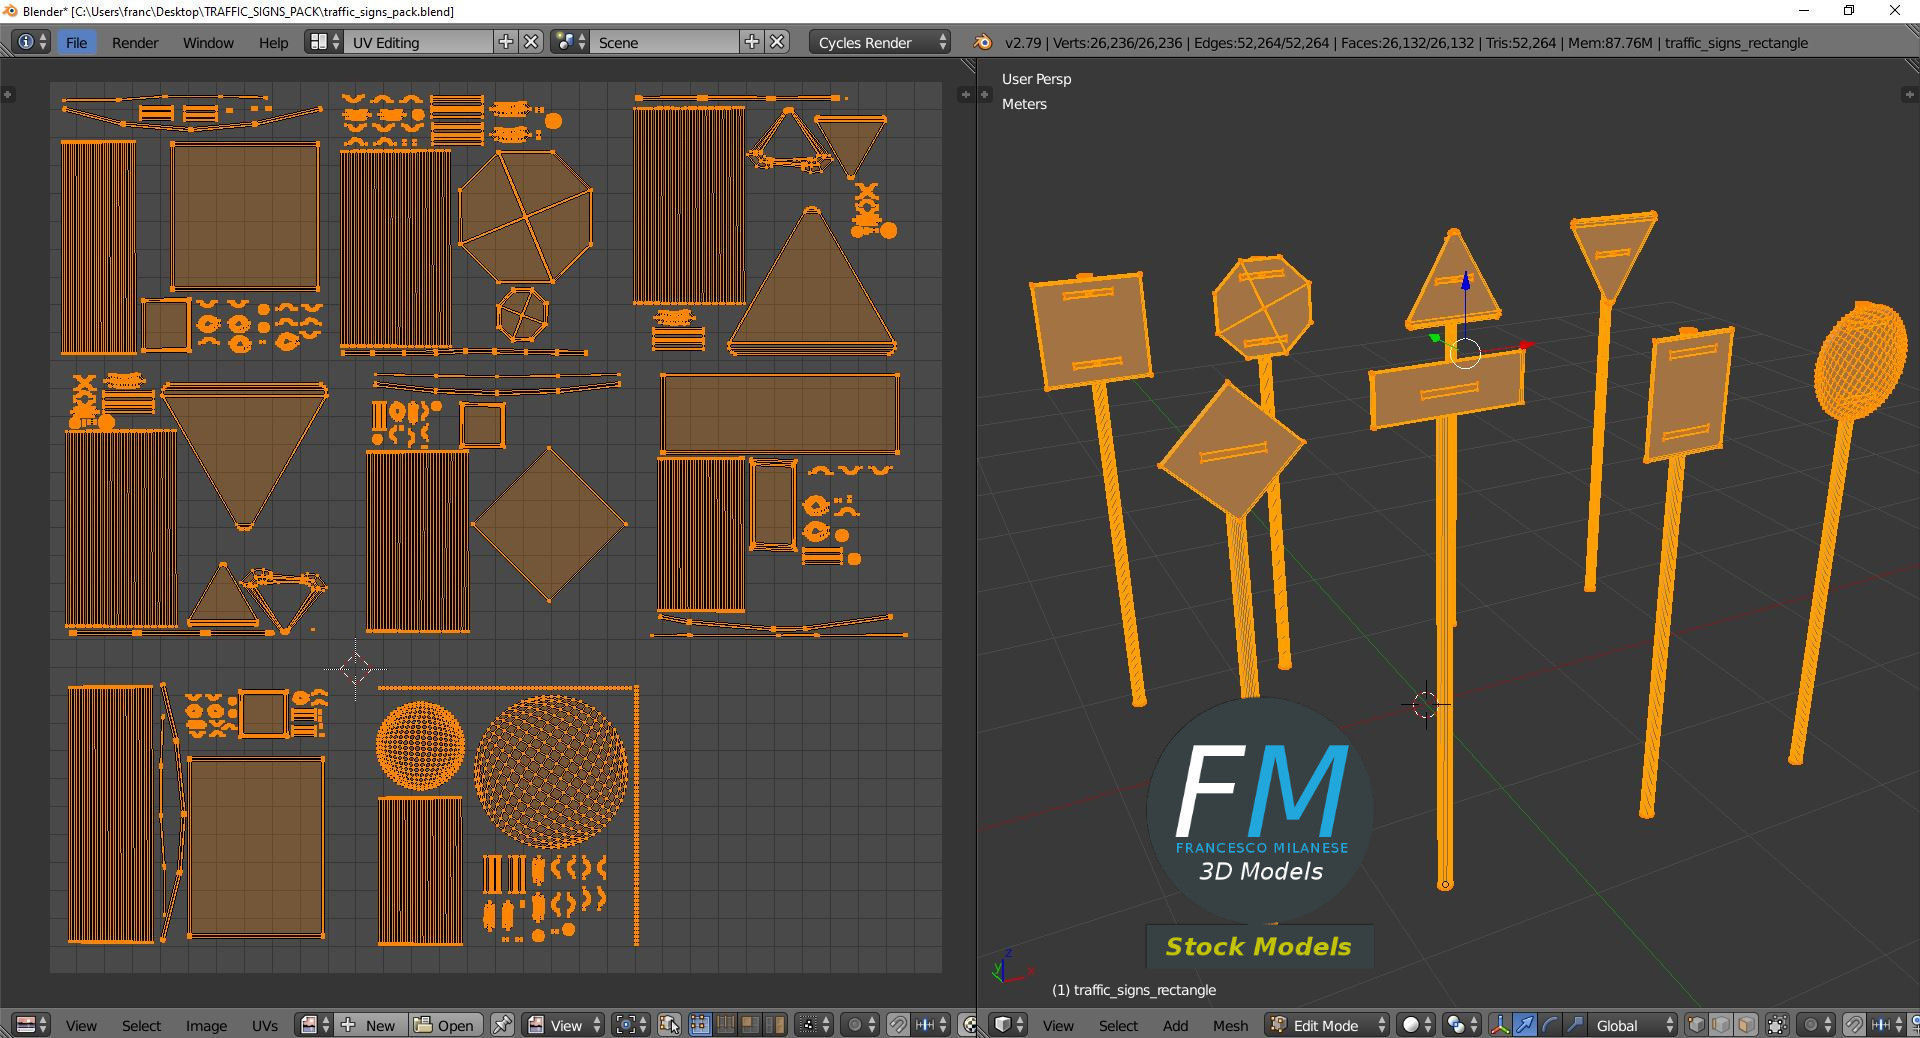
Task: Open viewport shading mode dropdown
Action: (x=1416, y=1025)
